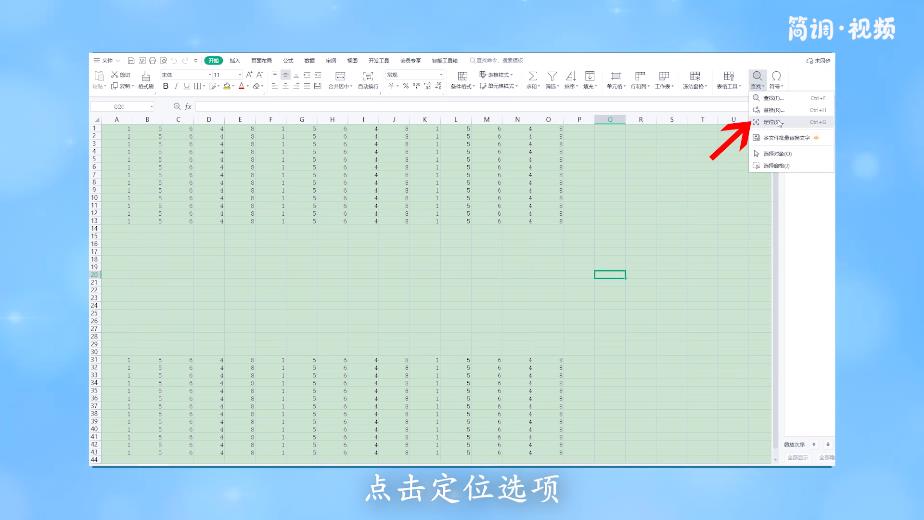Image resolution: width=924 pixels, height=520 pixels.
Task: Click the Sort icon
Action: coord(571,76)
